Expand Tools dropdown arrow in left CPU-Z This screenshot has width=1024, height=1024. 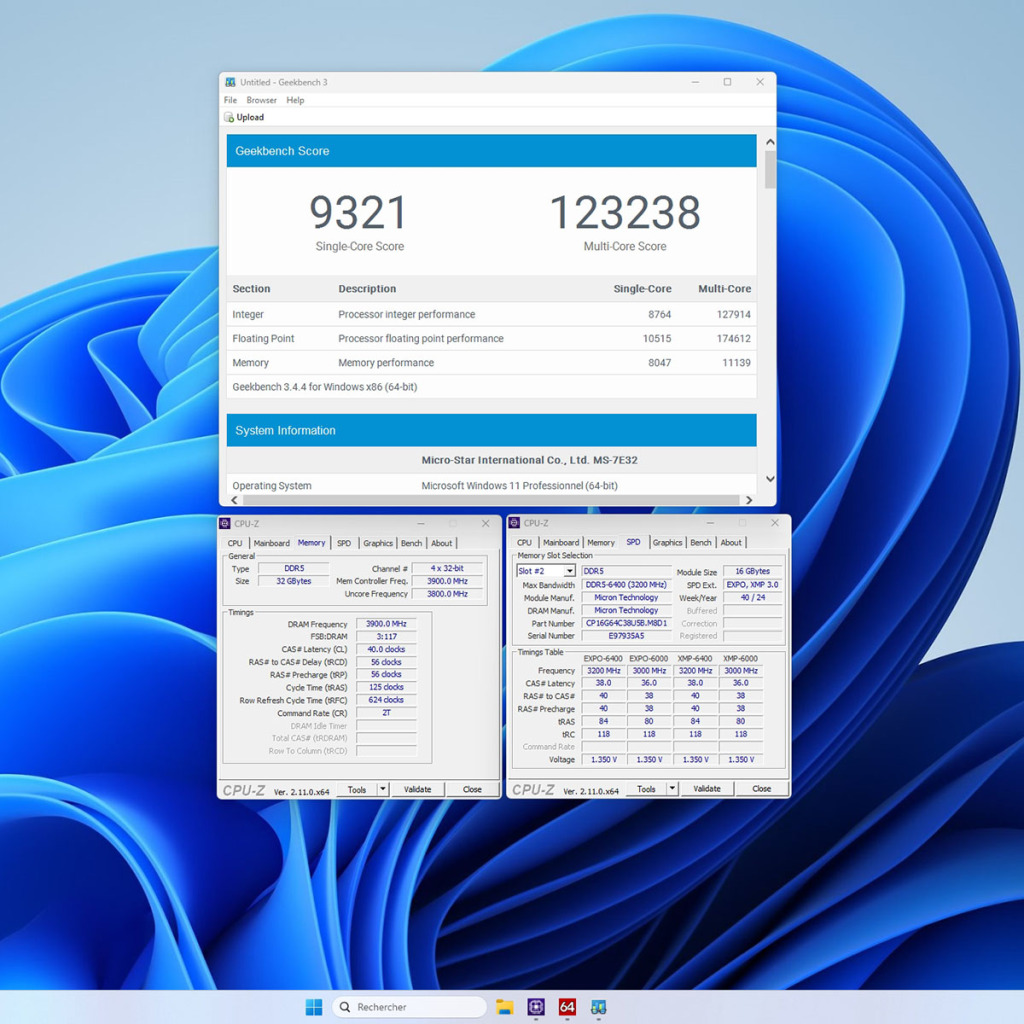point(383,790)
